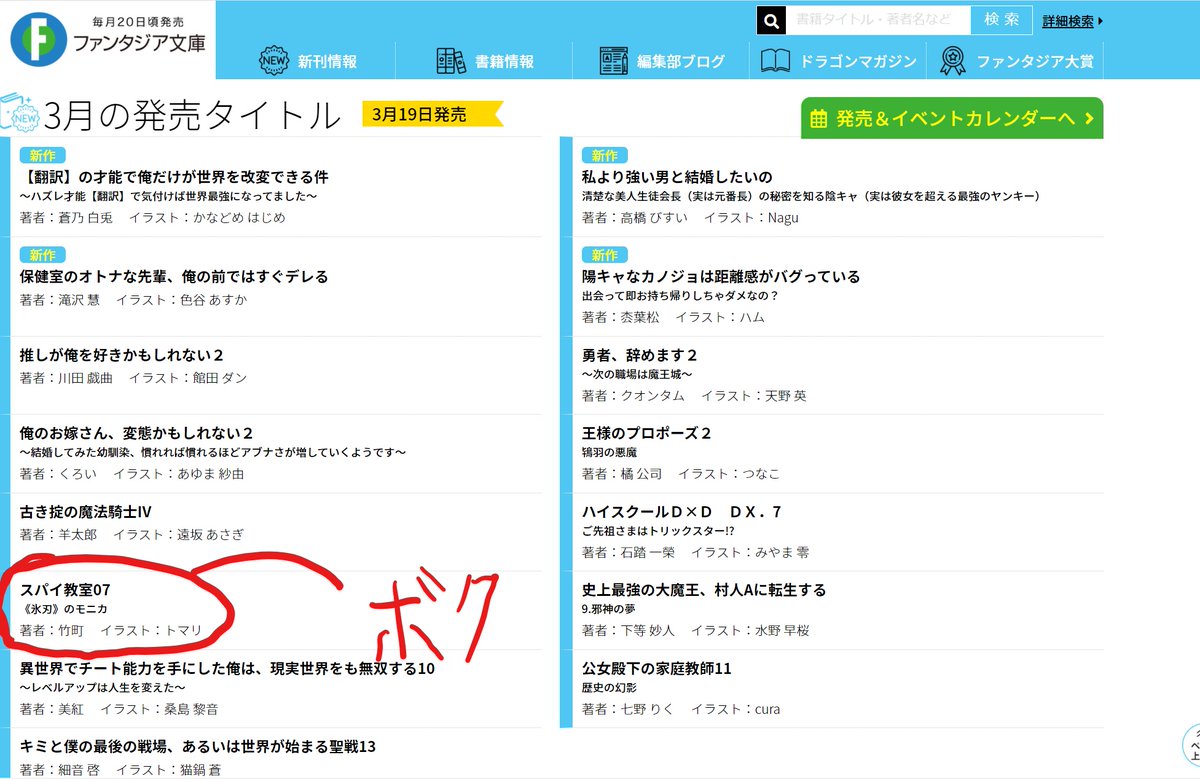
Task: Open 異世界でチート能力を手にした俺は title
Action: coord(227,668)
